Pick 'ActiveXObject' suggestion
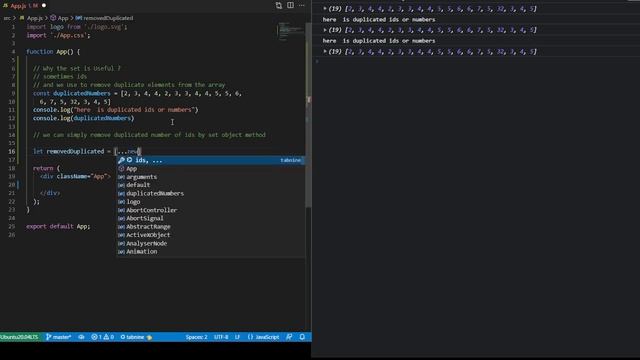The height and width of the screenshot is (360, 640). click(x=211, y=235)
